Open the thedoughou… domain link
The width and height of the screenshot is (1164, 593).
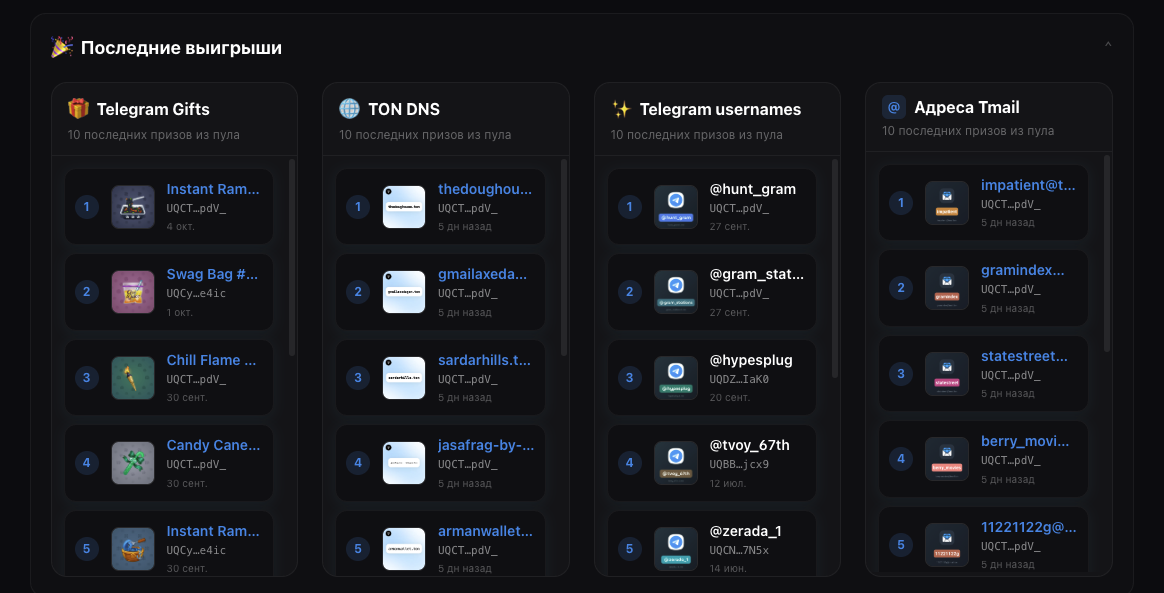pyautogui.click(x=485, y=189)
